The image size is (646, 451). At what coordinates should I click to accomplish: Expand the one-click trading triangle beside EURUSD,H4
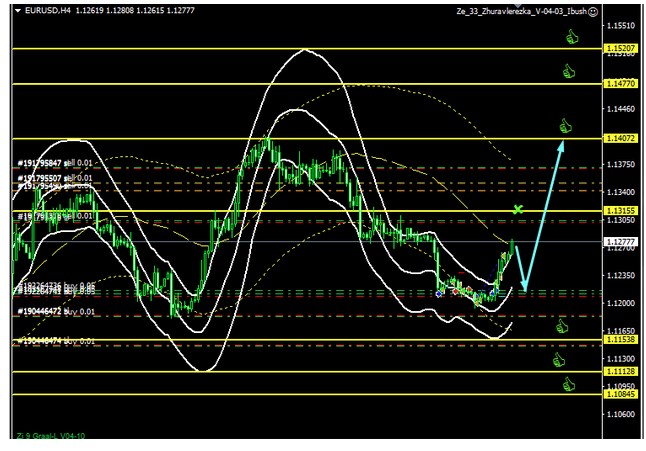tap(18, 12)
